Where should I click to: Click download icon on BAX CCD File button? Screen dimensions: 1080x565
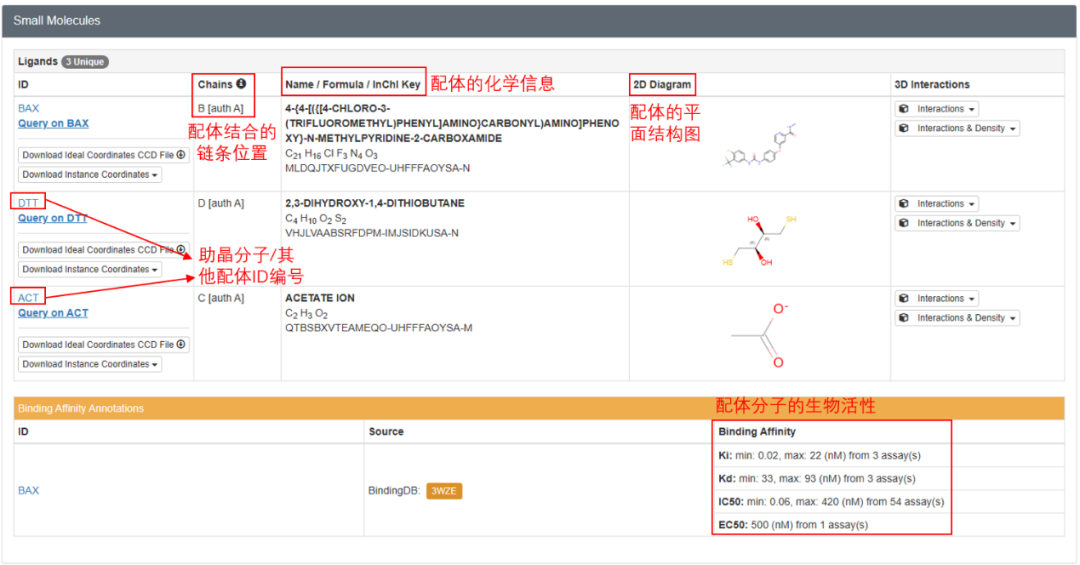coord(180,154)
